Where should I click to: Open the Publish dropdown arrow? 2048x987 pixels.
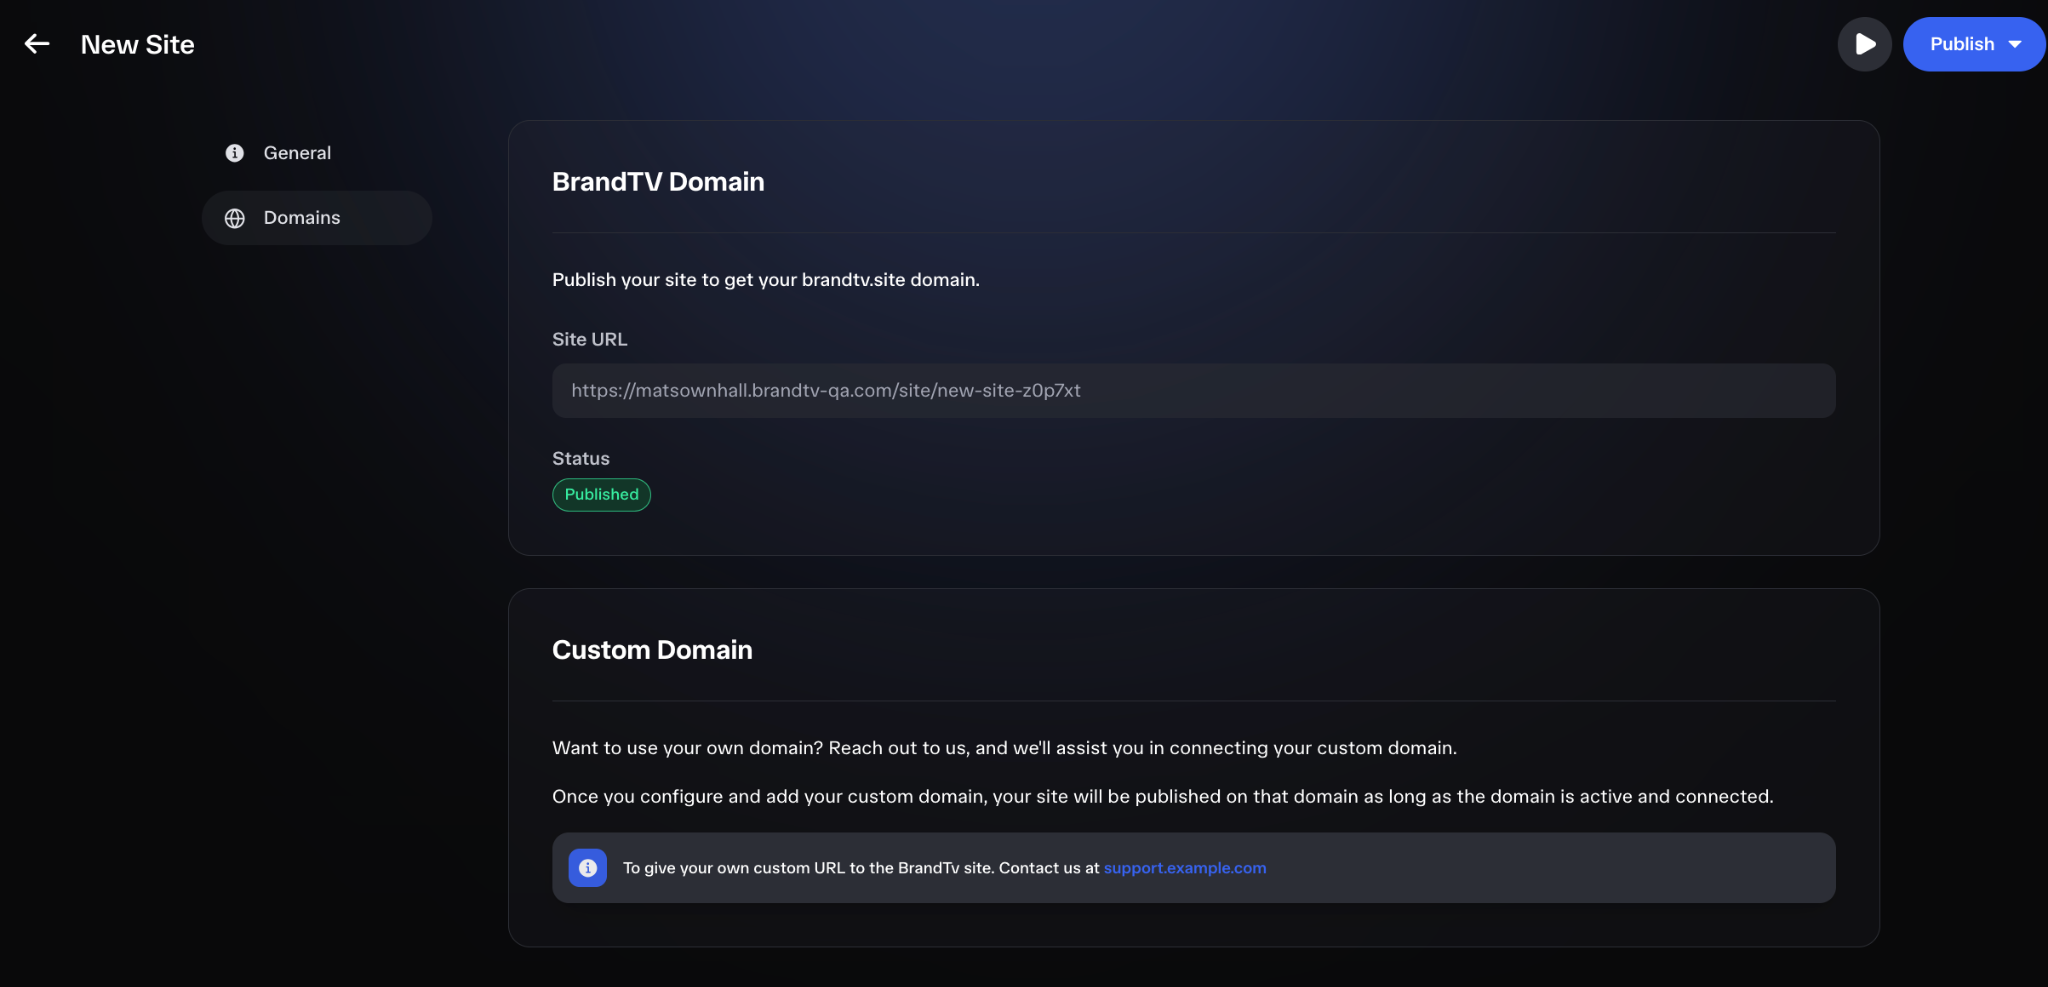click(2015, 44)
